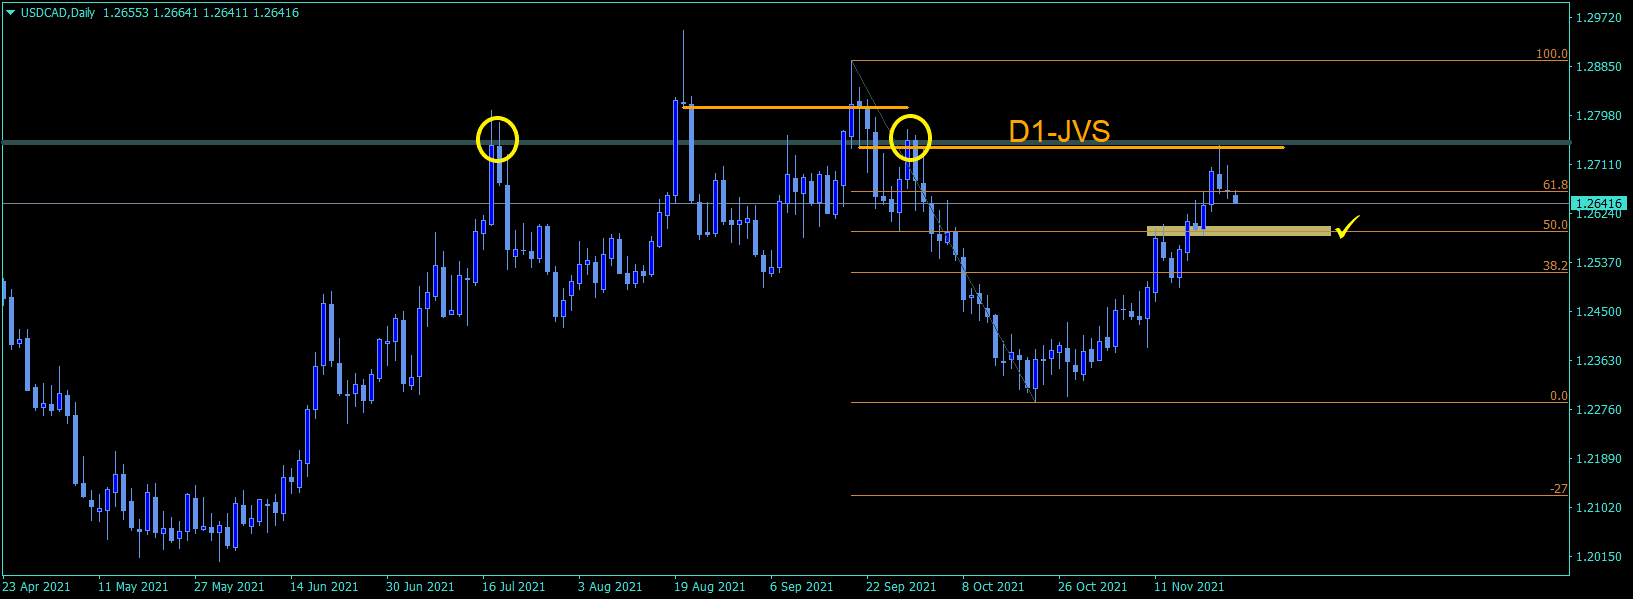Select the Fibonacci 38.2 level label

coord(1555,266)
